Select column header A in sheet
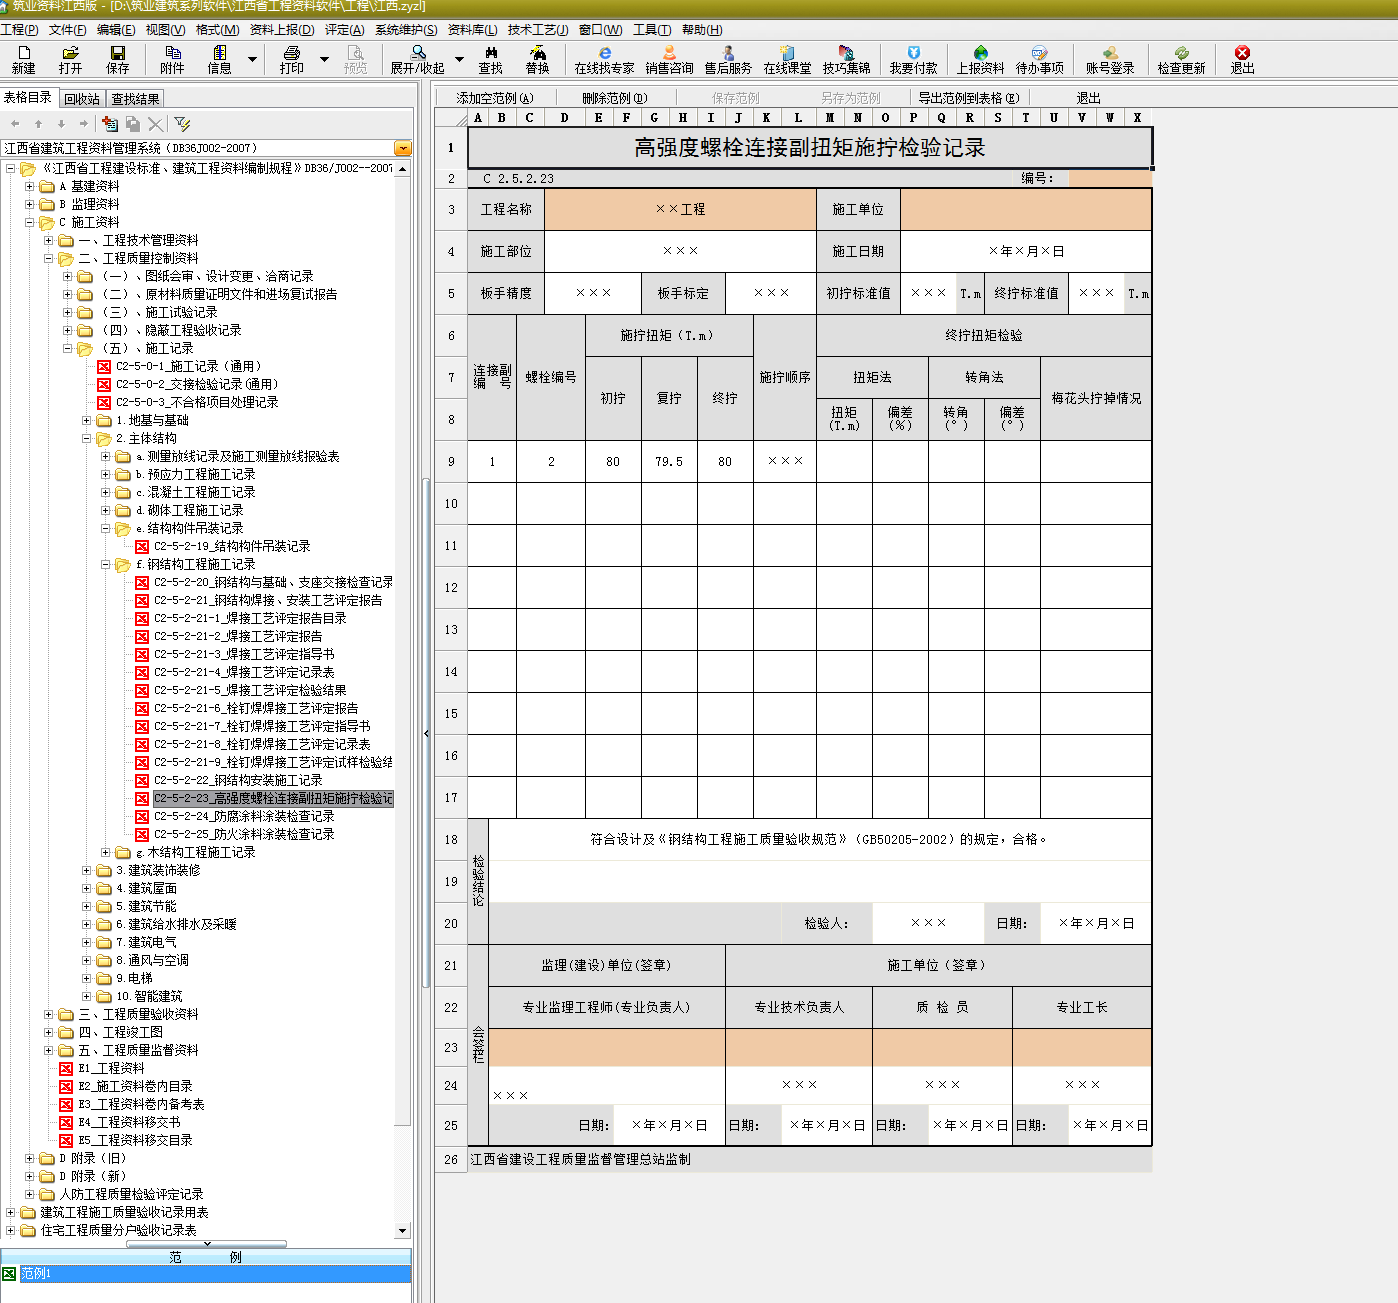 pyautogui.click(x=478, y=117)
